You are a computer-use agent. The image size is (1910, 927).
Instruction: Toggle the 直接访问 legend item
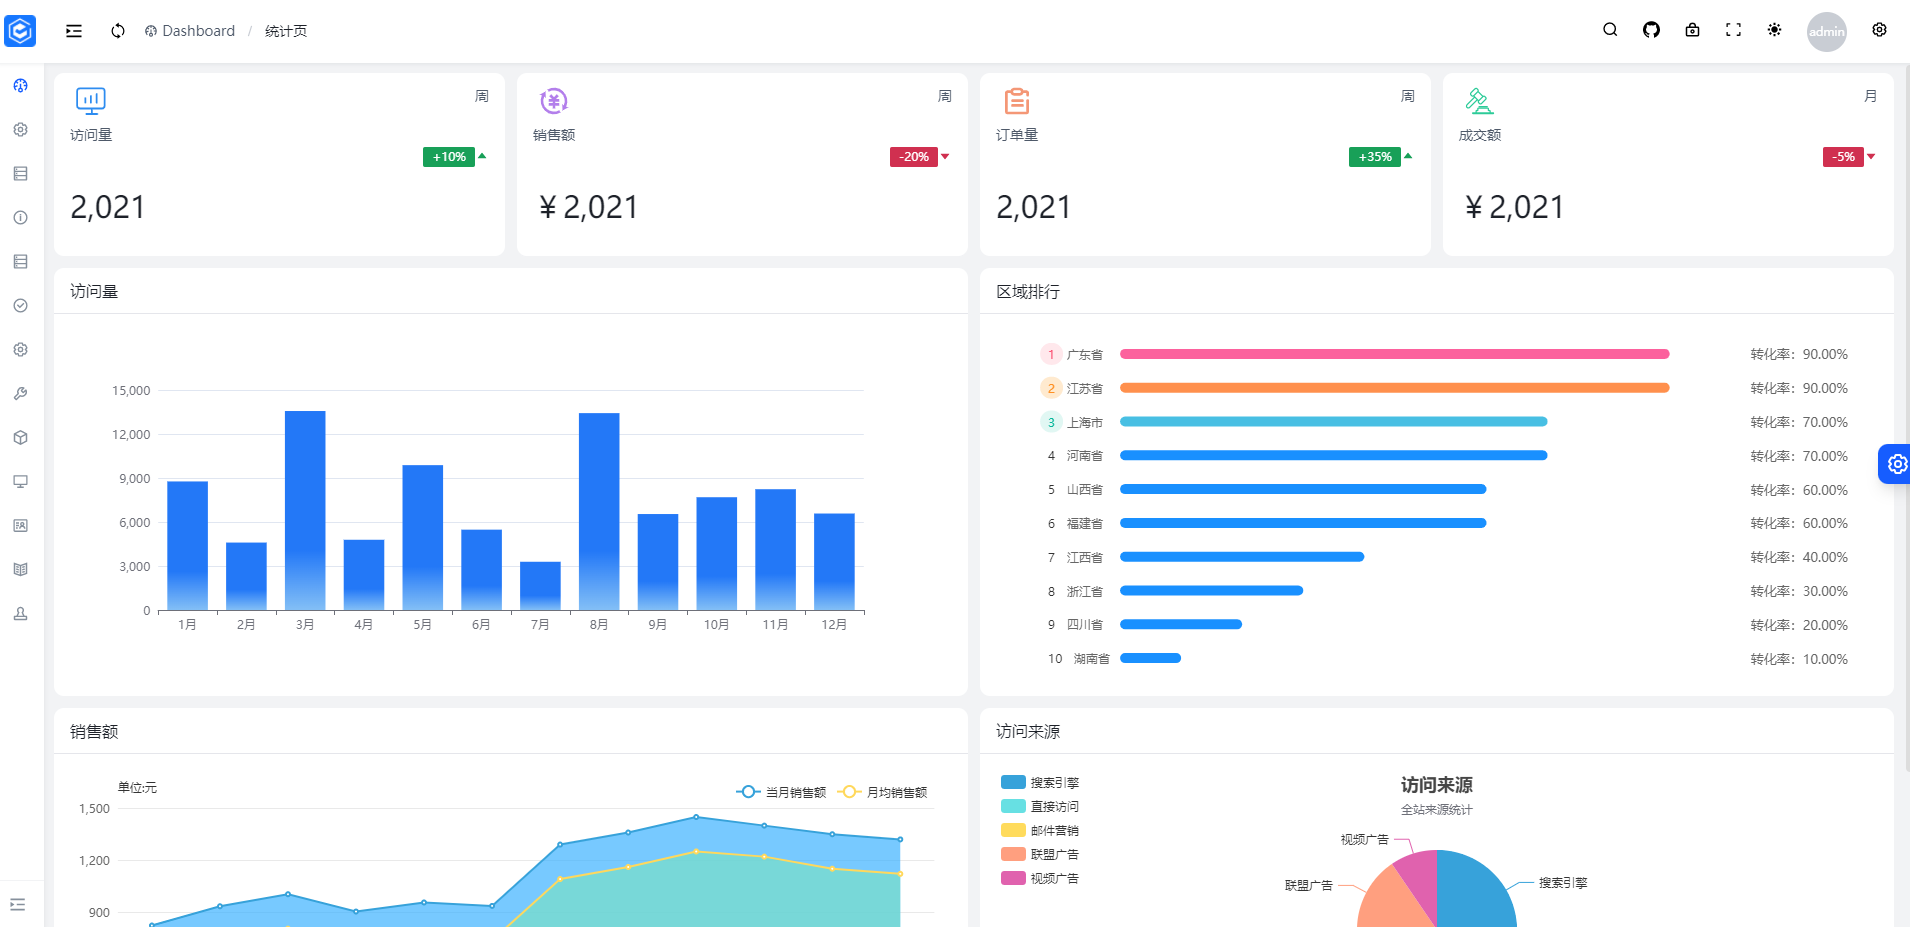click(x=1040, y=806)
